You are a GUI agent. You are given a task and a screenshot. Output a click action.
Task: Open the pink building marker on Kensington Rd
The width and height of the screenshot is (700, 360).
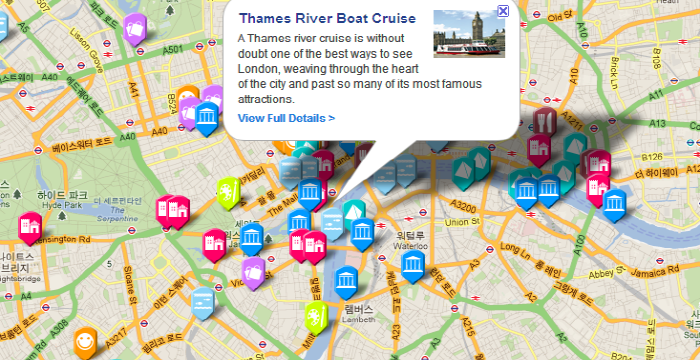pyautogui.click(x=30, y=227)
